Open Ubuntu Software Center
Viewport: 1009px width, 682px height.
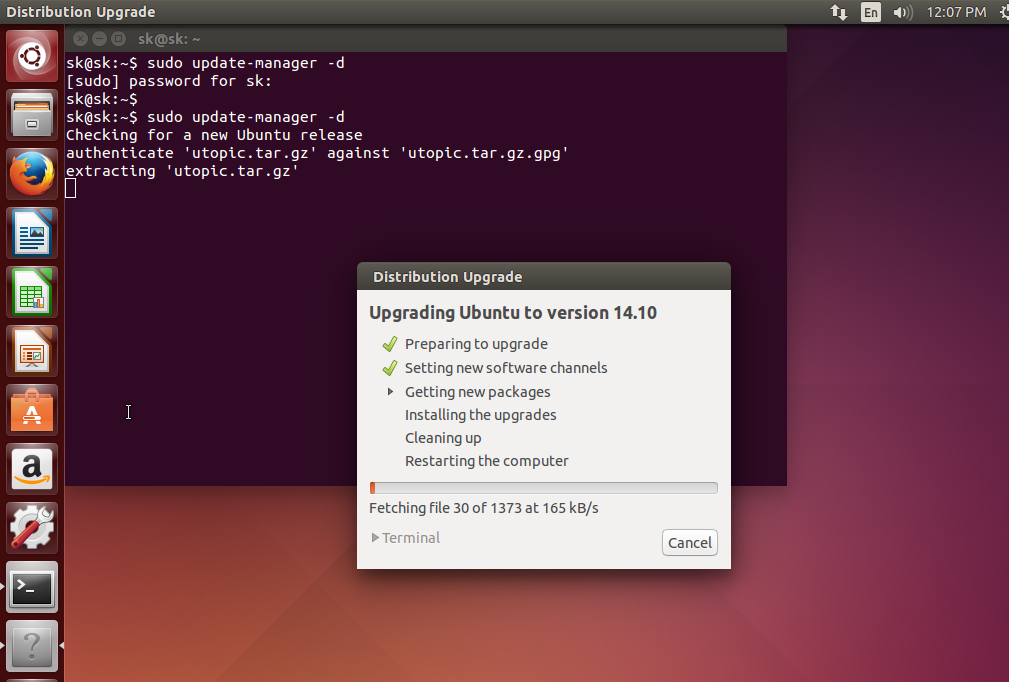32,410
